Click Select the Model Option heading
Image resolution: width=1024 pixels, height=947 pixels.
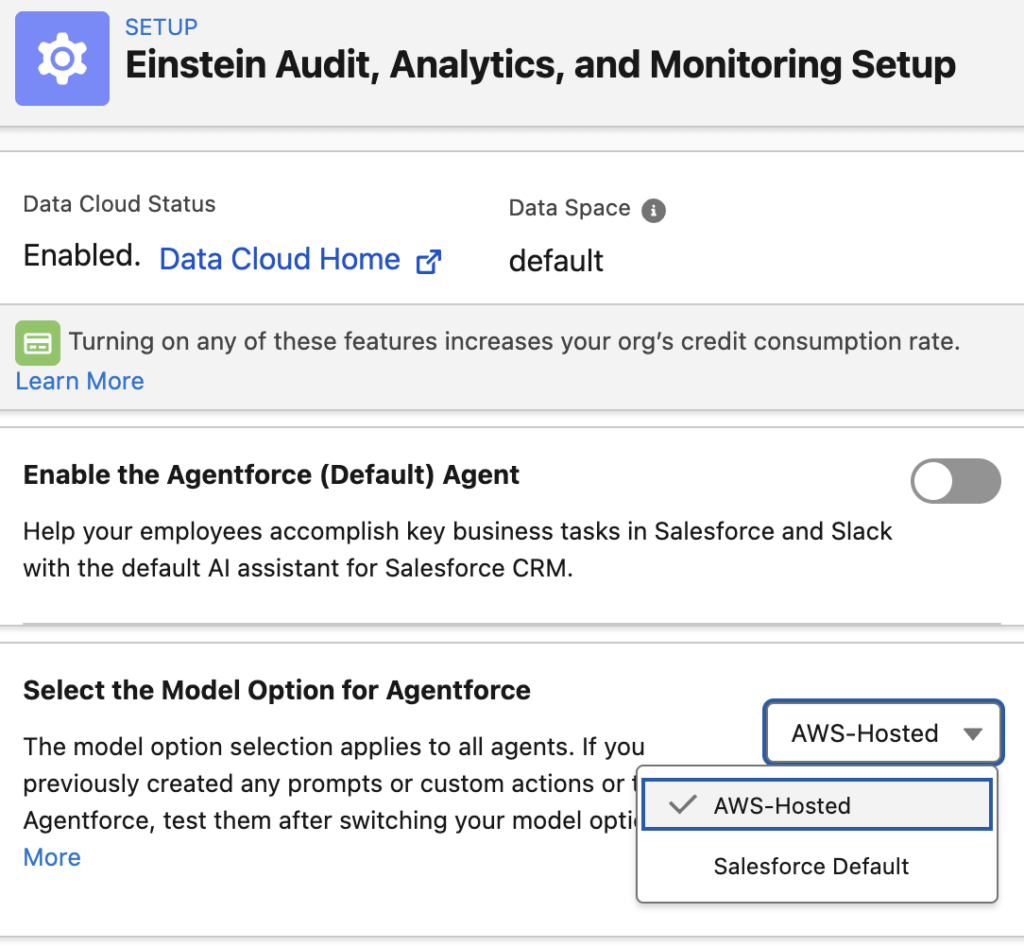277,690
